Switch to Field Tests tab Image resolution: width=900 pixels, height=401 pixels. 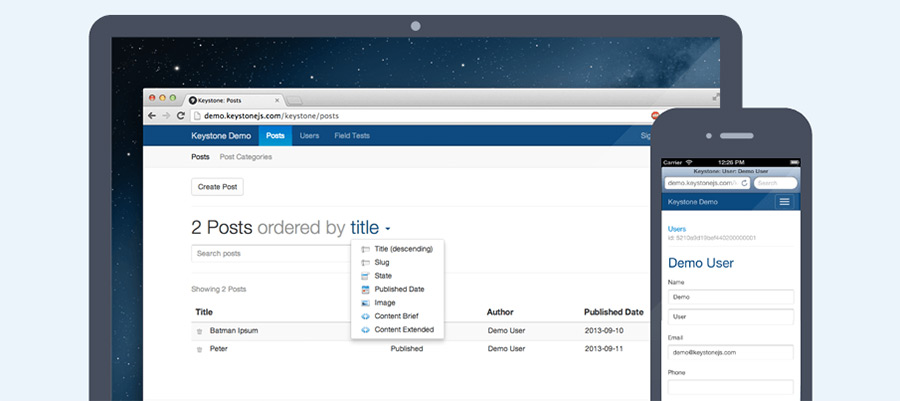[x=352, y=136]
